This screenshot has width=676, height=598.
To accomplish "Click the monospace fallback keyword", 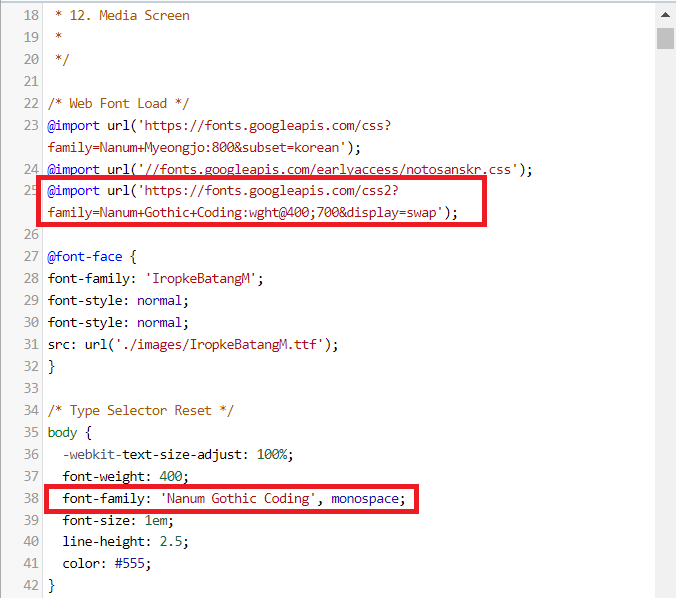I will (x=365, y=498).
